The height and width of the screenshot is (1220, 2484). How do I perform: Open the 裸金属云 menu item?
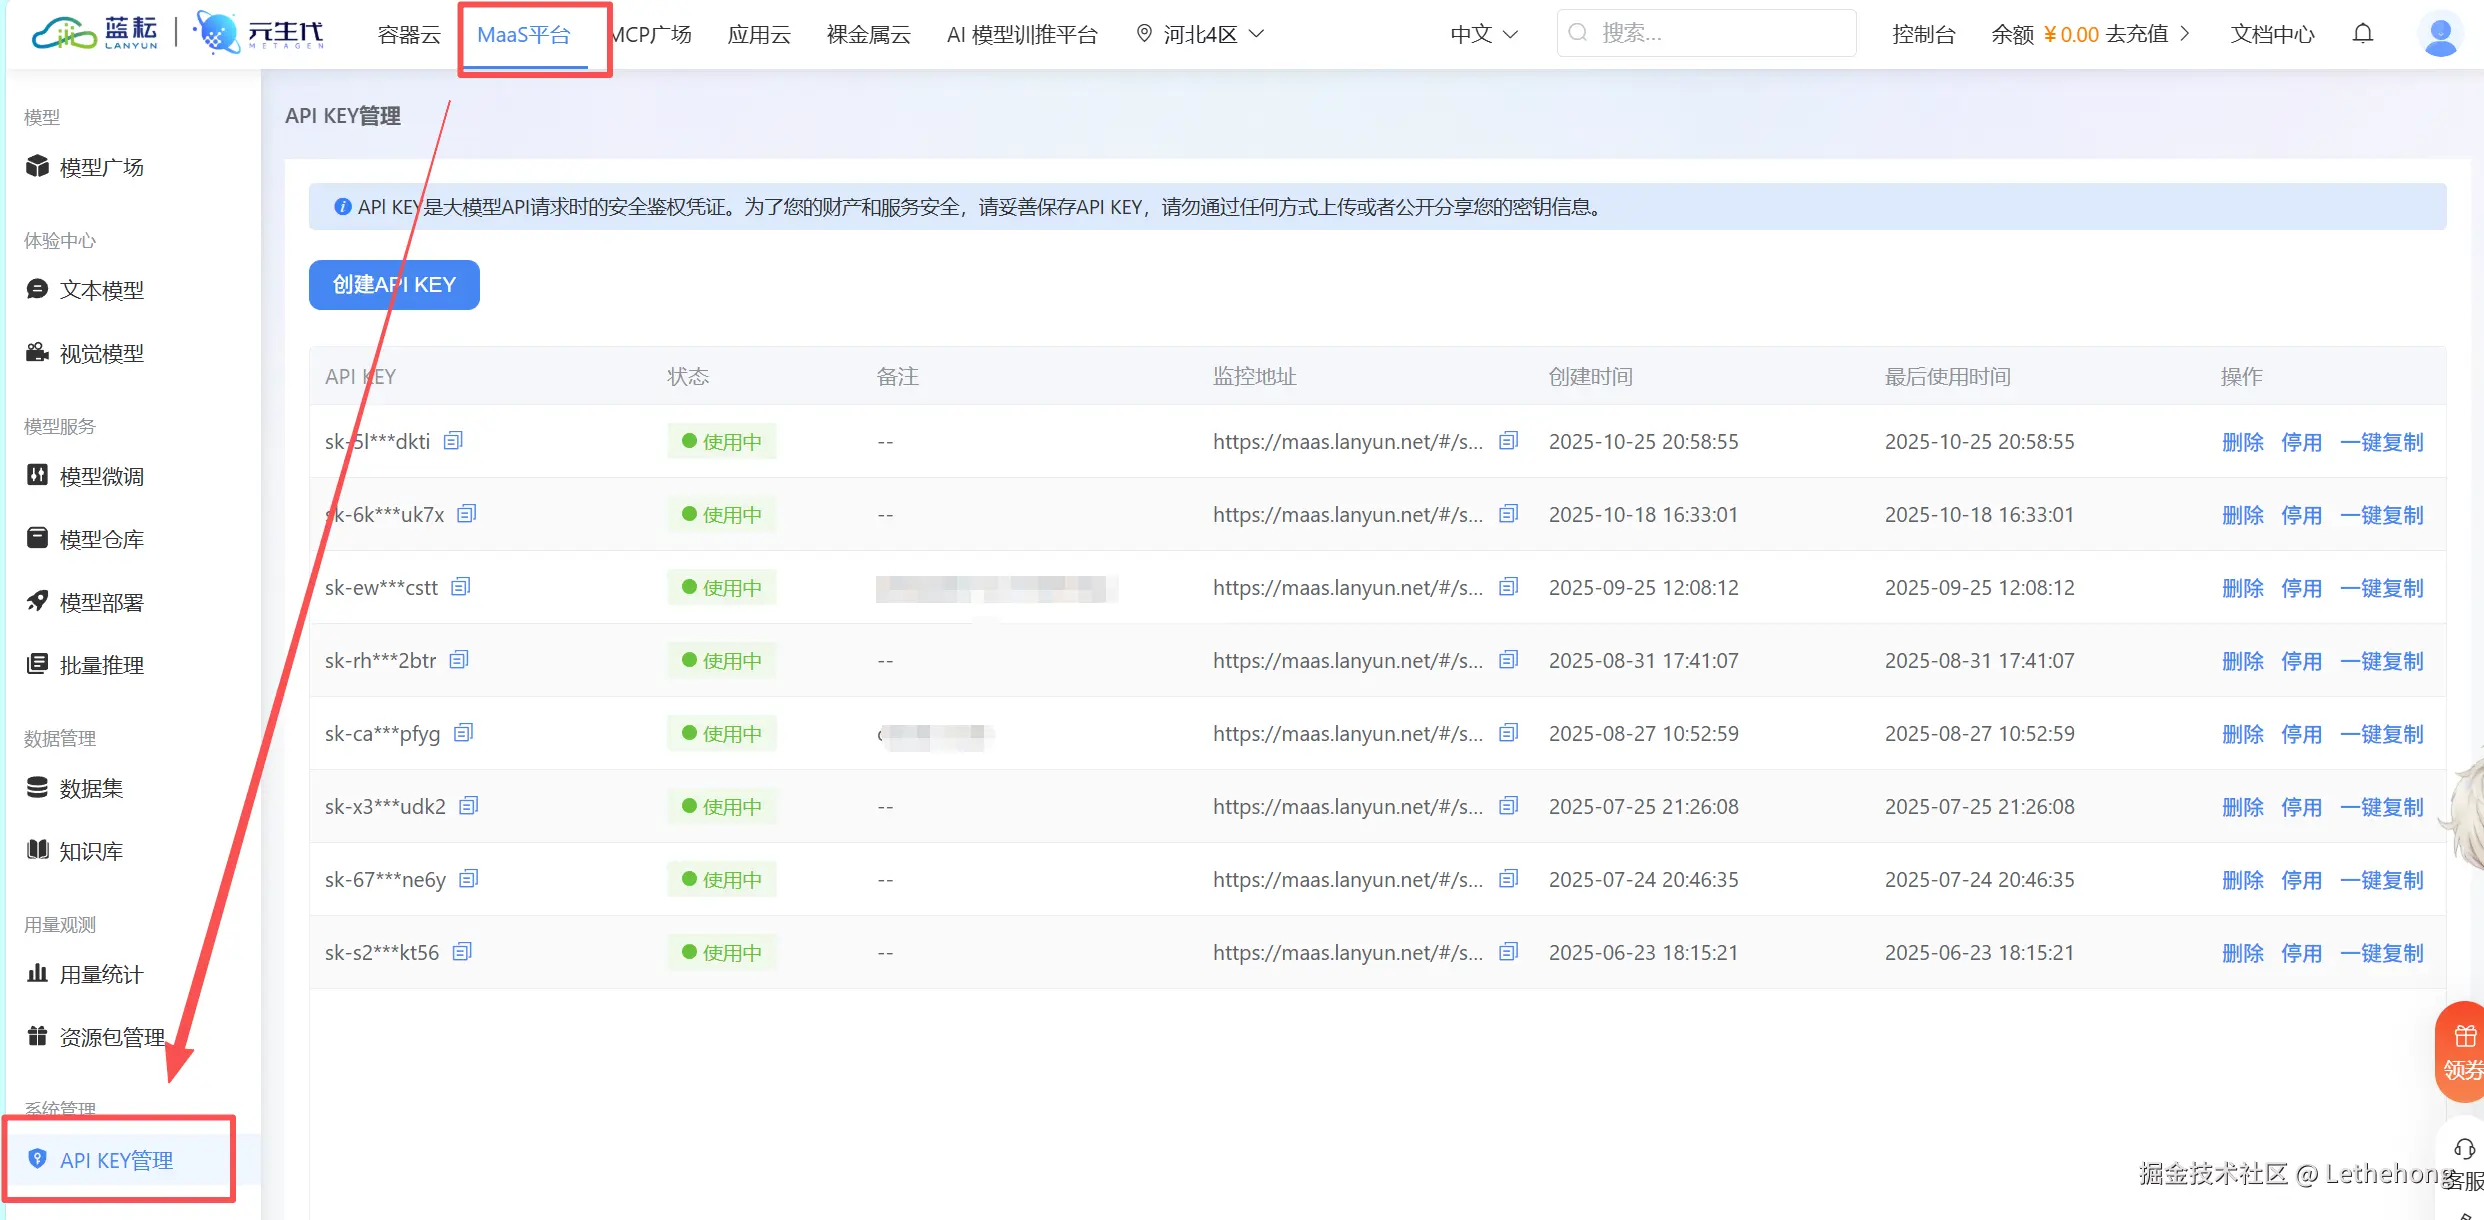(x=868, y=35)
